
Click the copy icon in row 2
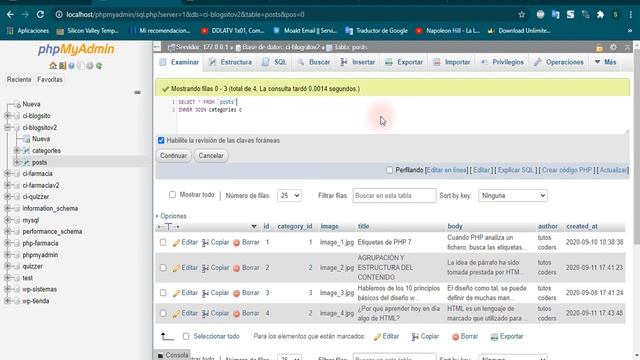point(205,268)
